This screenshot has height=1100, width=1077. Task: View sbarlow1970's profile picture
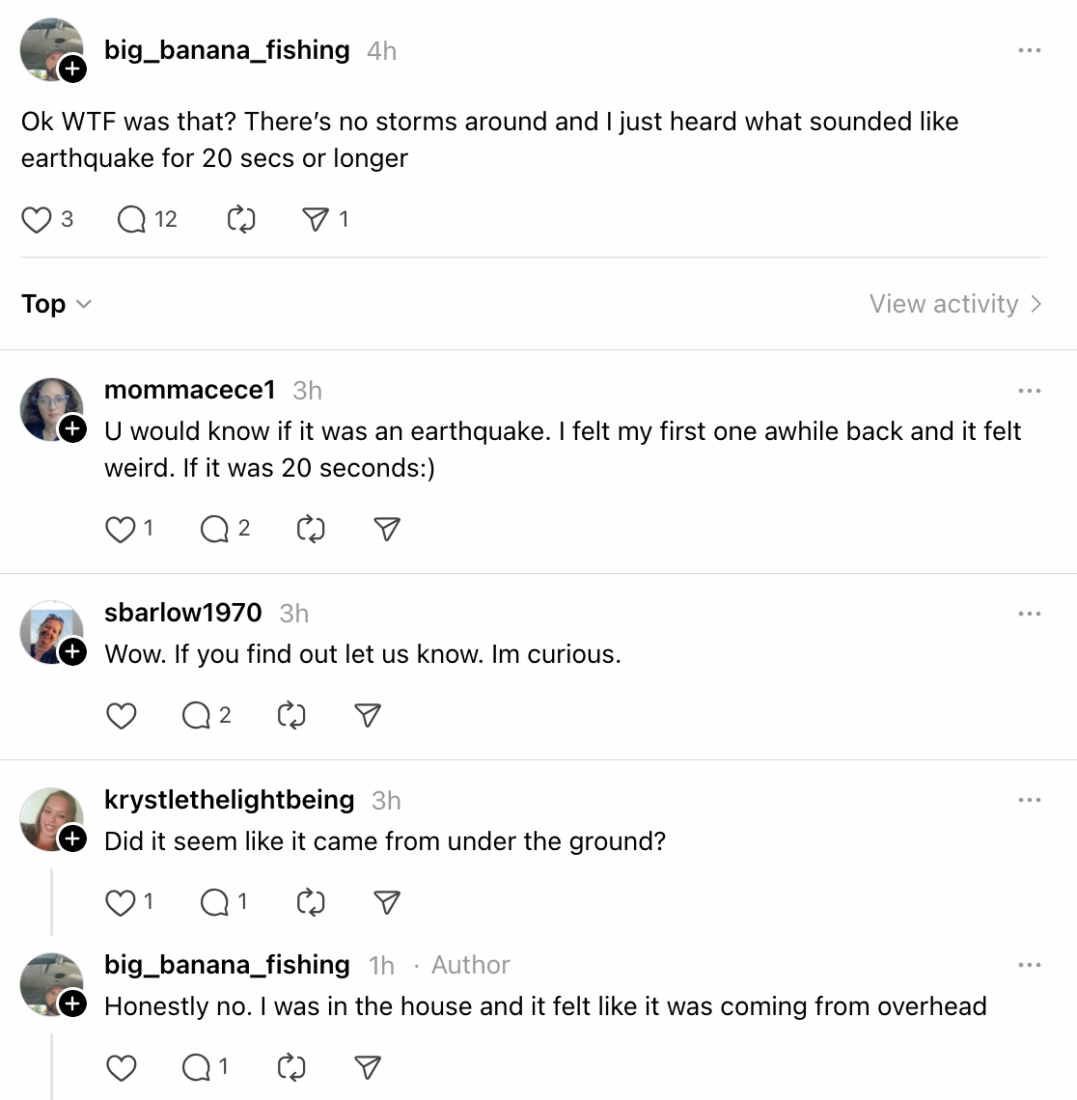point(52,632)
